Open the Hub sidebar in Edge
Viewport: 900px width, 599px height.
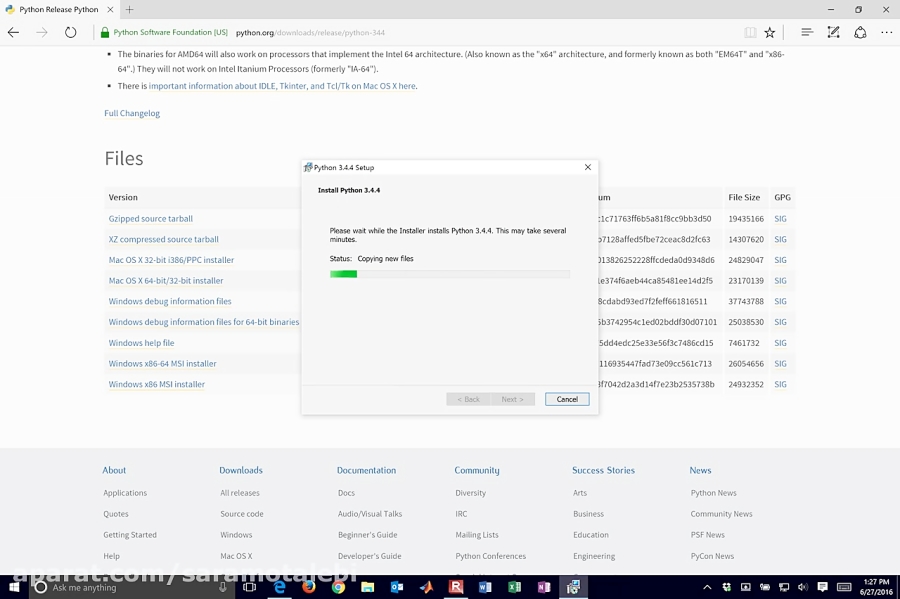pyautogui.click(x=807, y=32)
